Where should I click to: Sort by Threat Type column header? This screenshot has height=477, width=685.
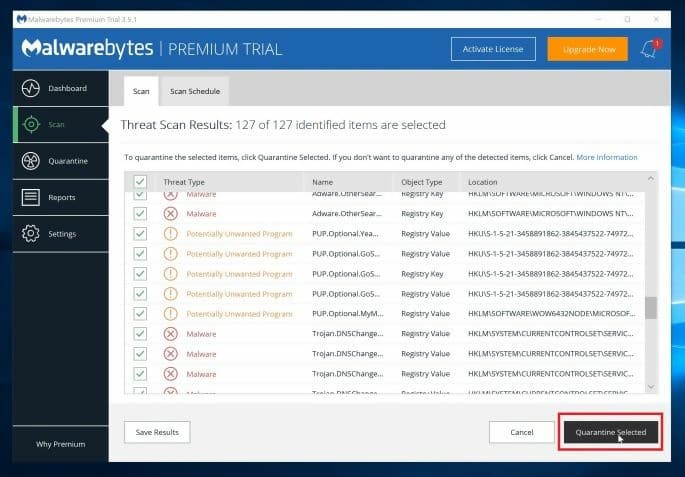pyautogui.click(x=184, y=182)
